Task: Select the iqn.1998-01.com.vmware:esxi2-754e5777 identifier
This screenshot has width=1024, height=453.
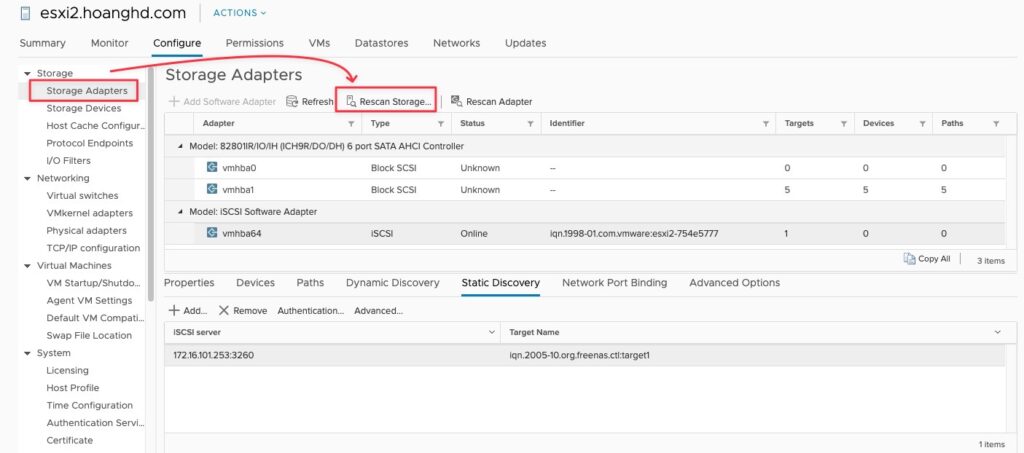Action: (x=634, y=234)
